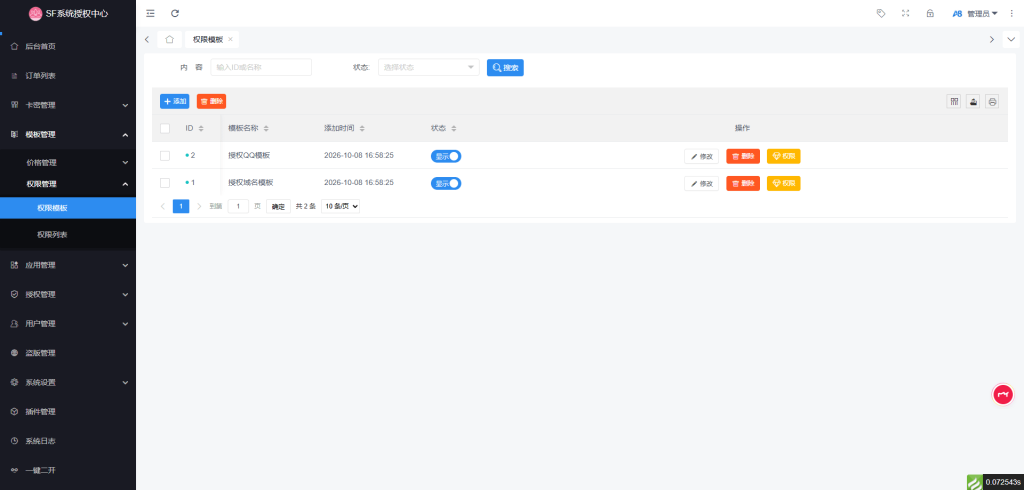Open 盗版管理 via its sidebar icon

(14, 353)
